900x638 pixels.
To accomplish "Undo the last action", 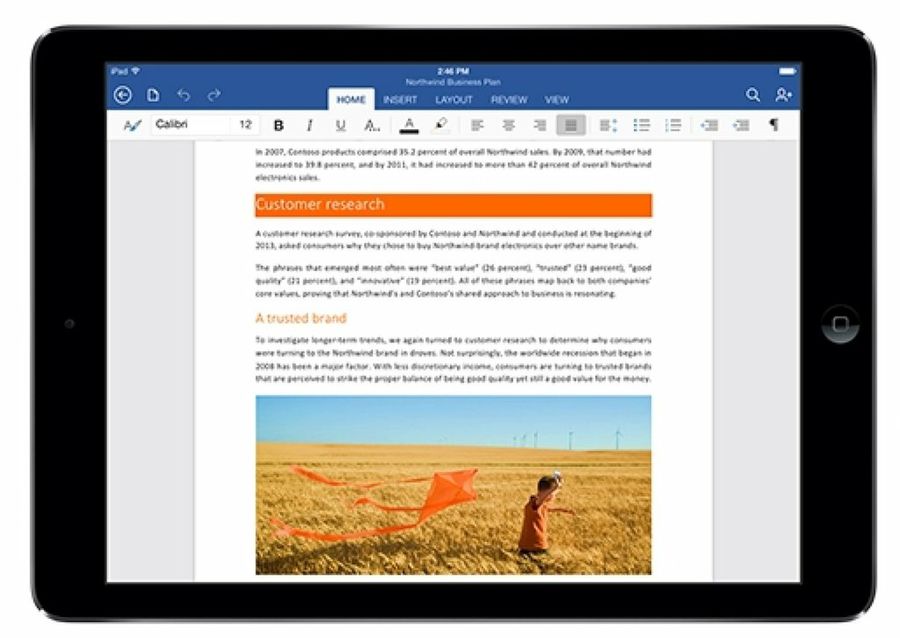I will (183, 96).
